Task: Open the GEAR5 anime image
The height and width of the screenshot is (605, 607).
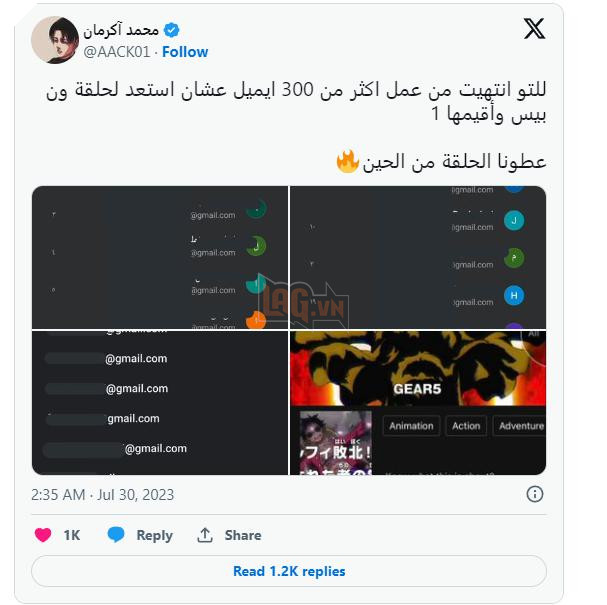Action: tap(418, 403)
